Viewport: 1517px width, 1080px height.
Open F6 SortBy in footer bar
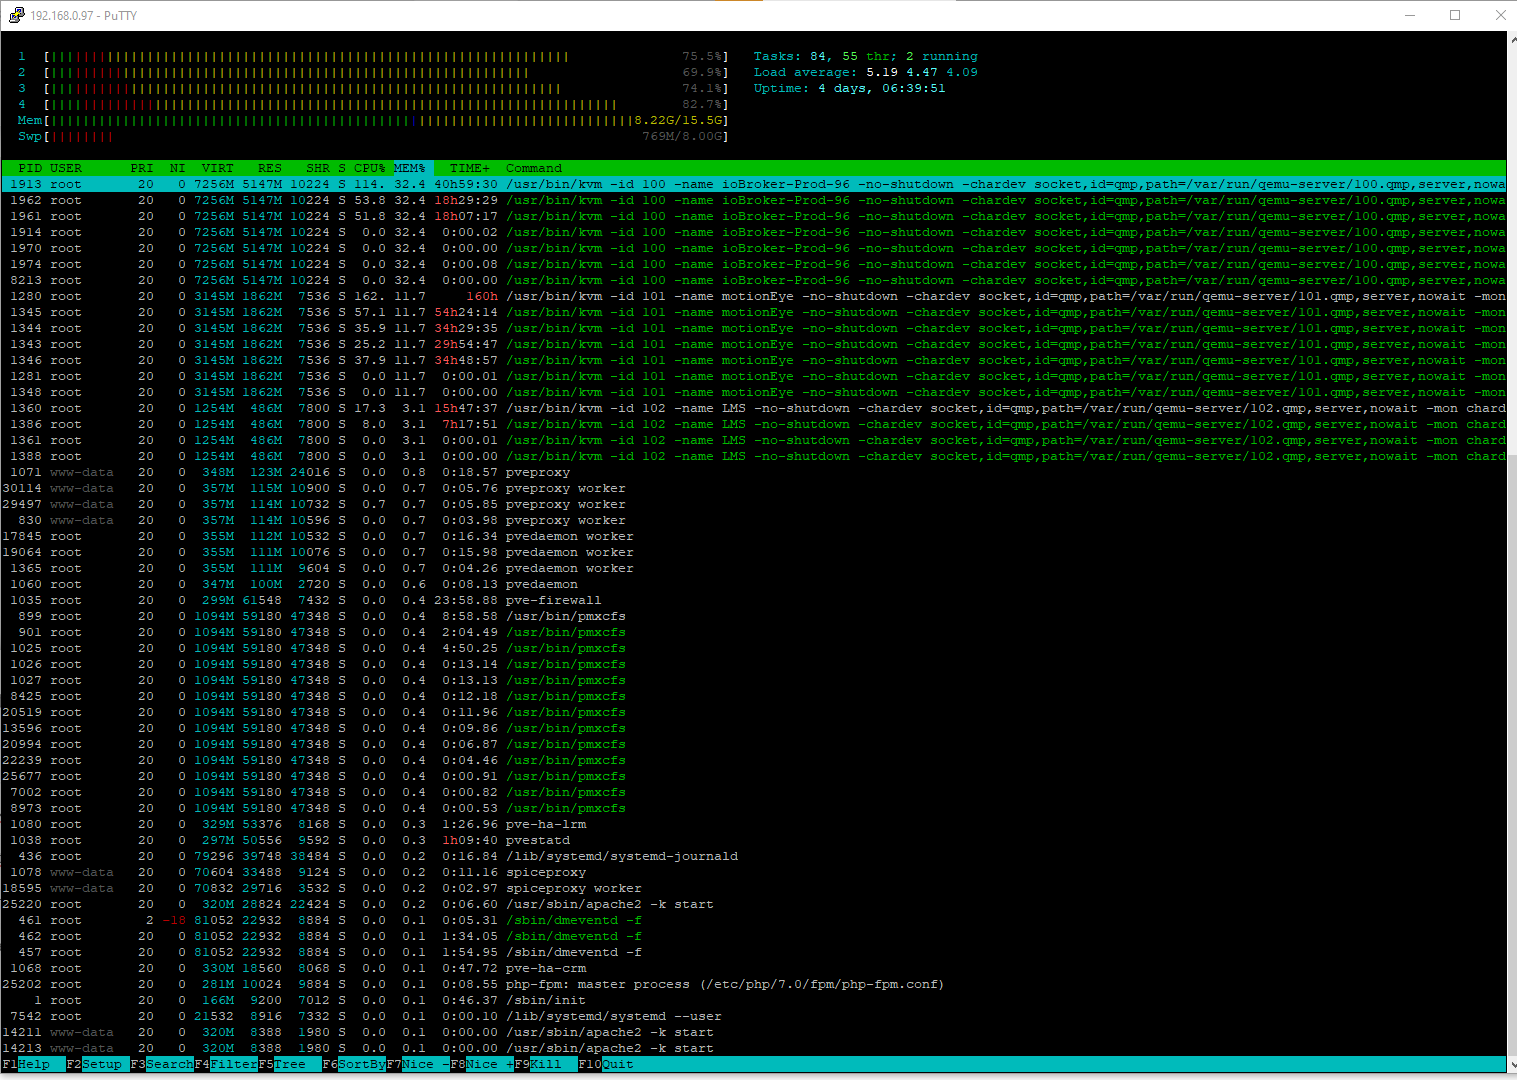pyautogui.click(x=354, y=1064)
